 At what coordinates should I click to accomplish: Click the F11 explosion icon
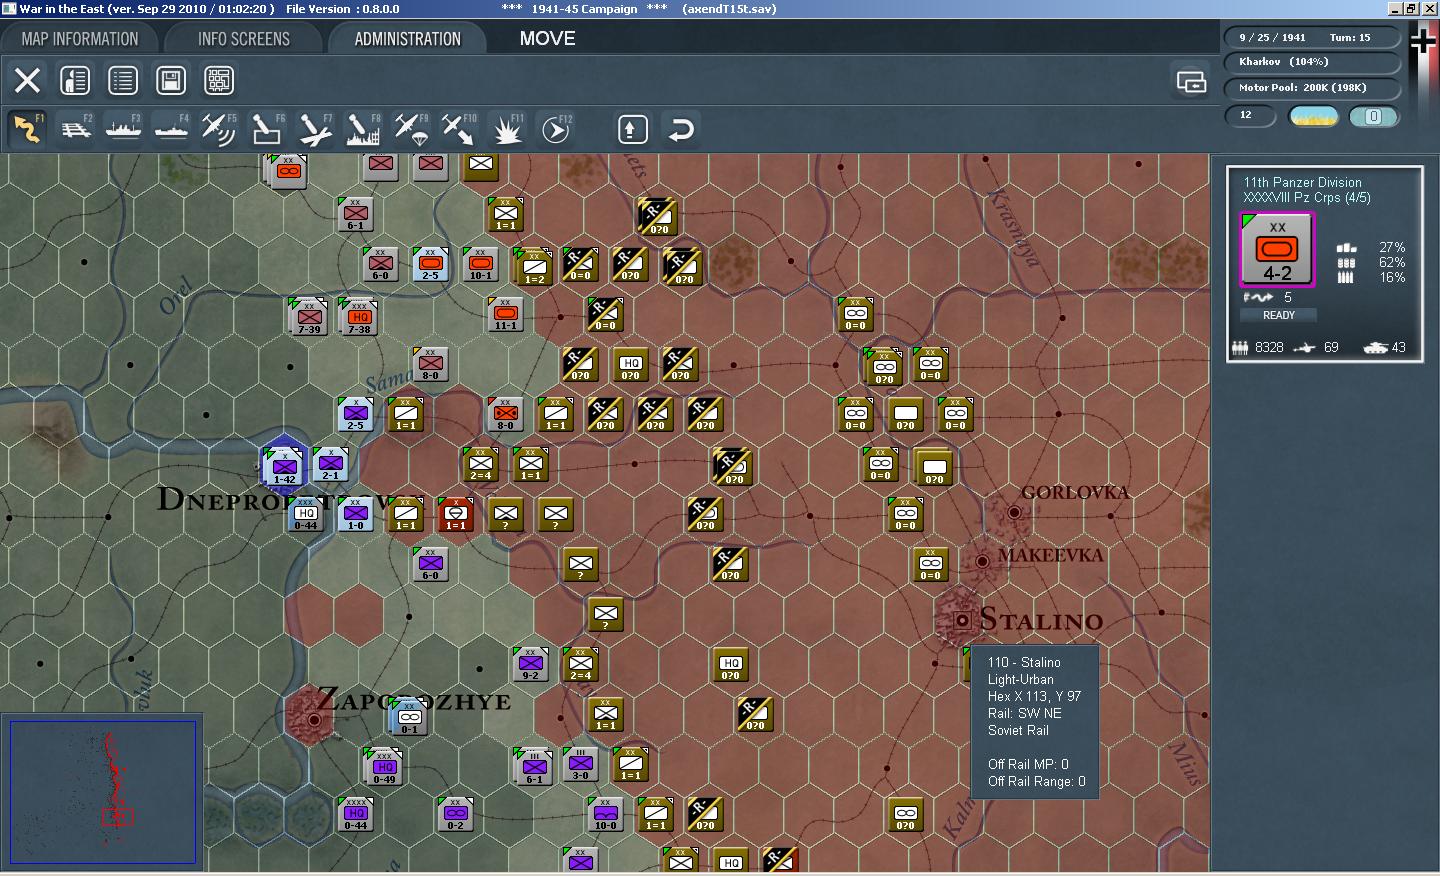click(x=507, y=129)
